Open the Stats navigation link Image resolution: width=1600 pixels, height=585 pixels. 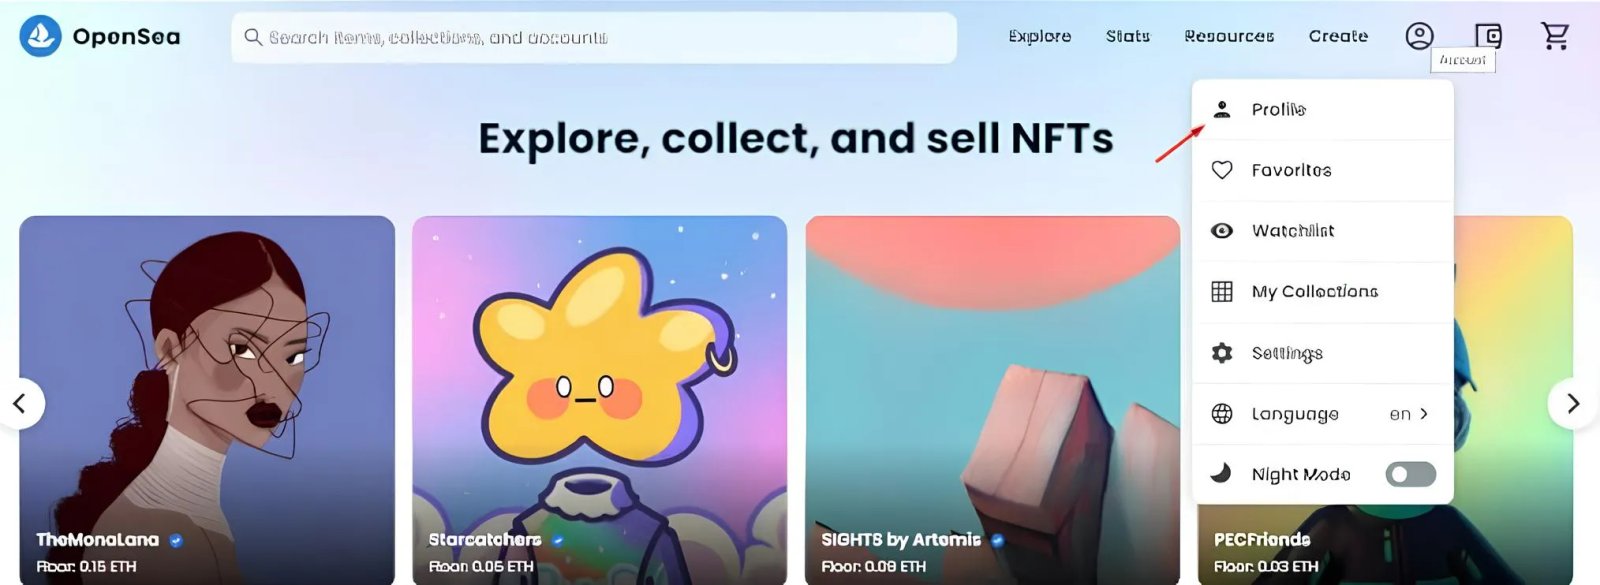(1128, 36)
